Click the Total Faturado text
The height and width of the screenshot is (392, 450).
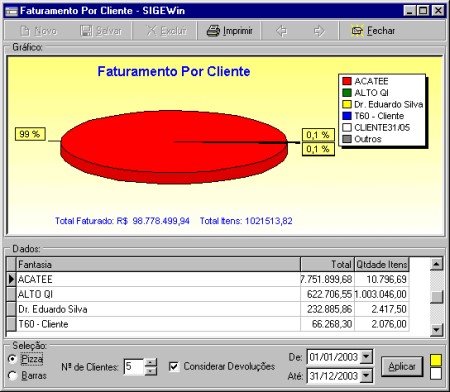[x=122, y=221]
